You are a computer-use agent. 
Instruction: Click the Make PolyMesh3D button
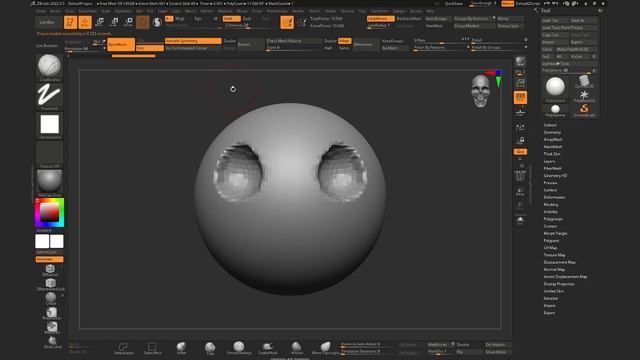[576, 49]
